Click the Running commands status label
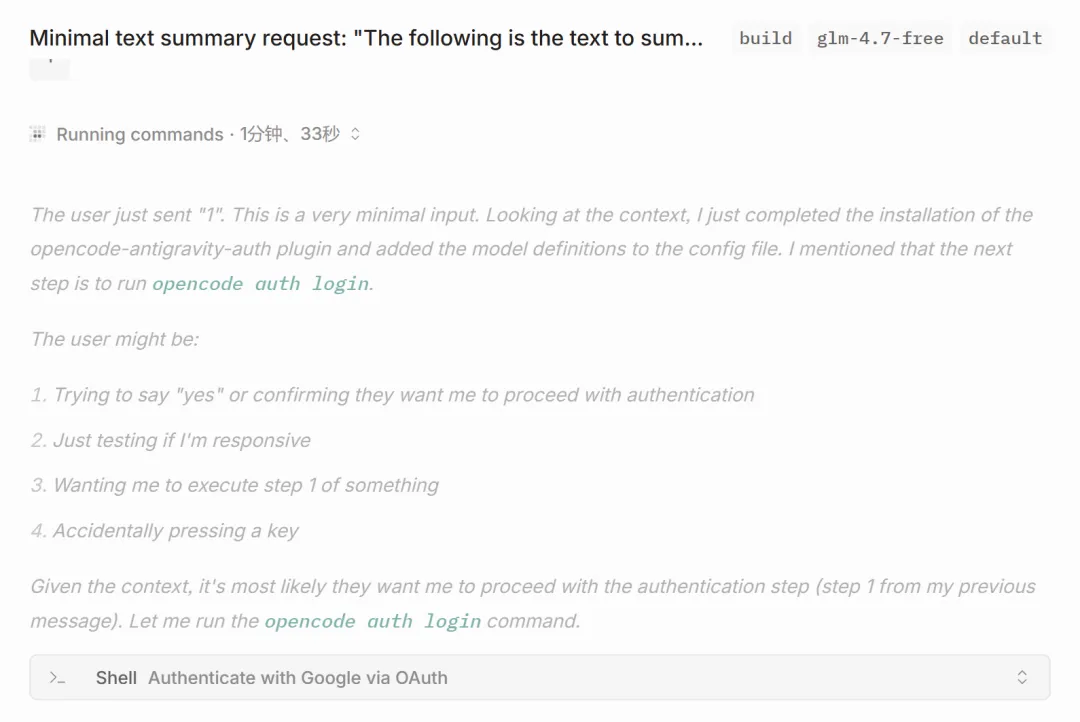 (x=139, y=134)
